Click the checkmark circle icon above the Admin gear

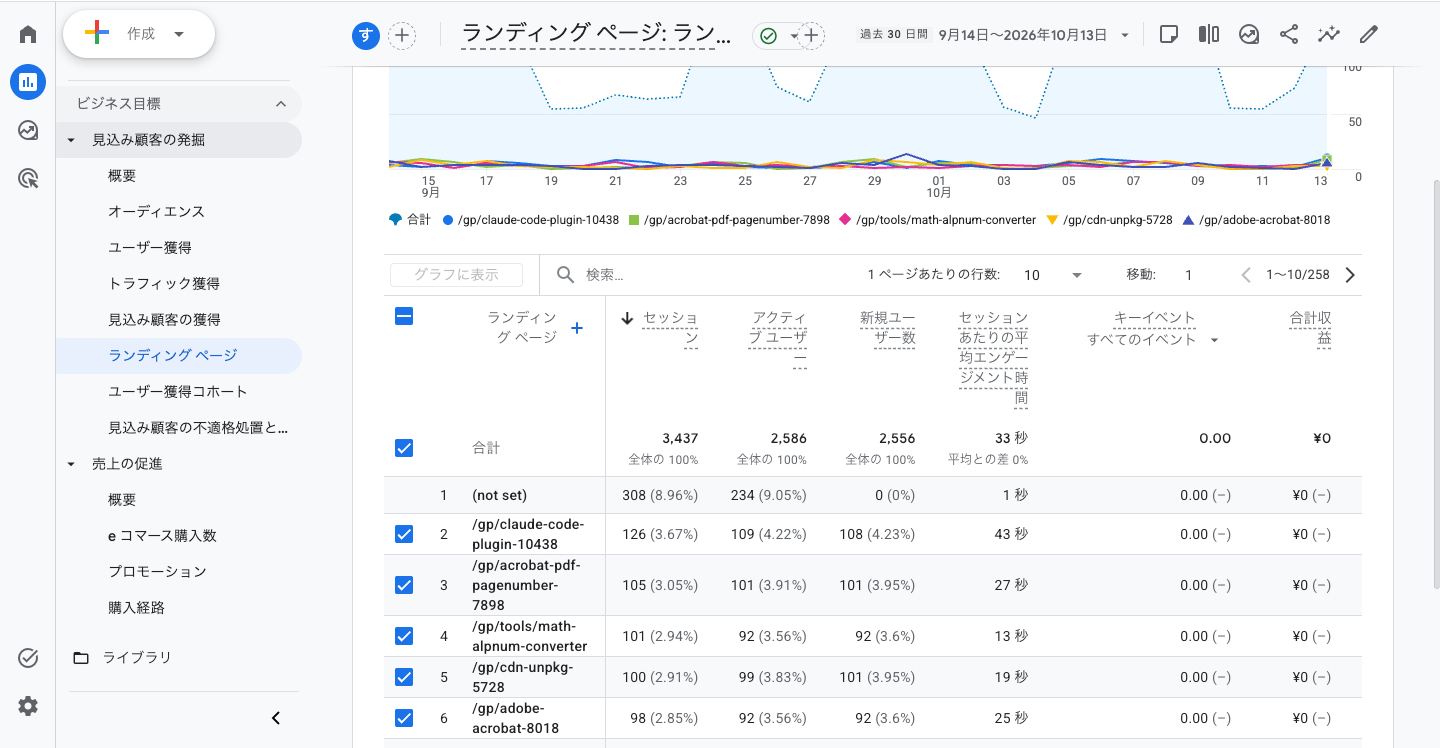click(28, 658)
